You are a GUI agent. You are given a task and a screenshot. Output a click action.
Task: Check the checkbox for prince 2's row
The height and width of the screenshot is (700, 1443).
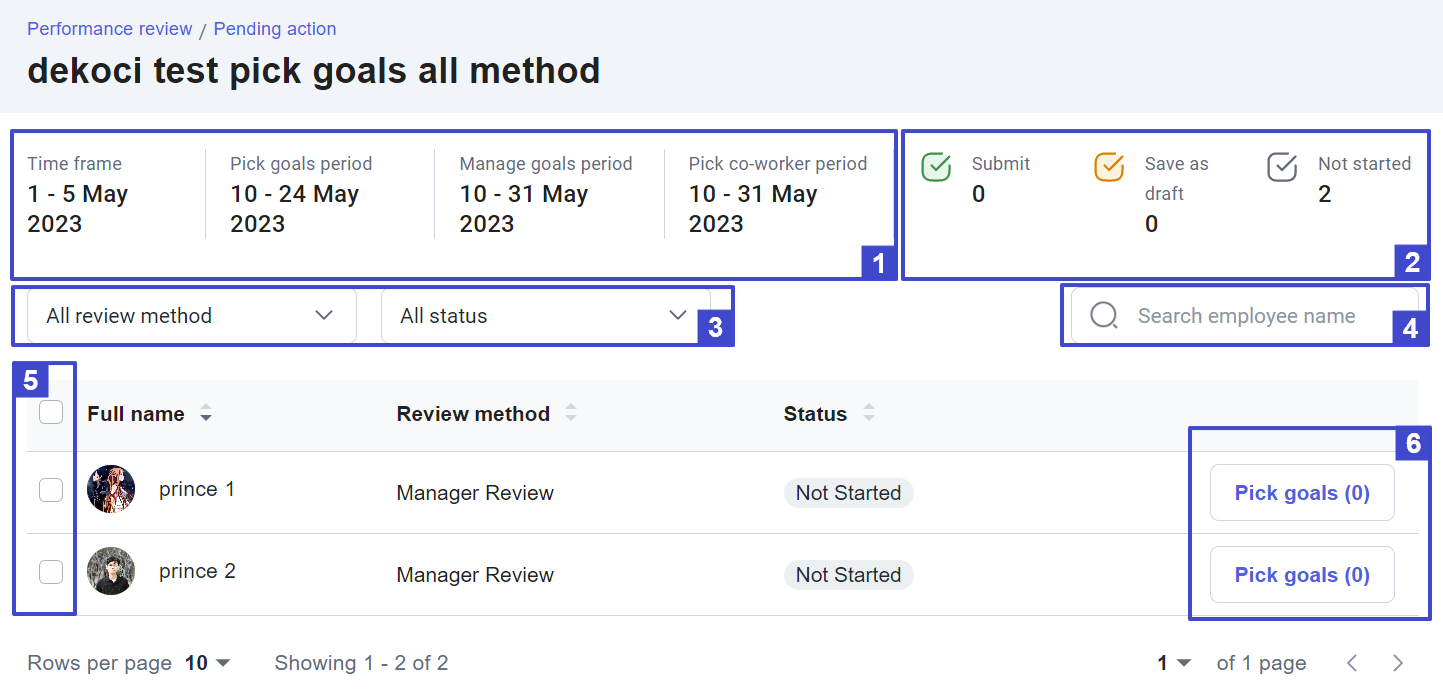click(x=50, y=571)
